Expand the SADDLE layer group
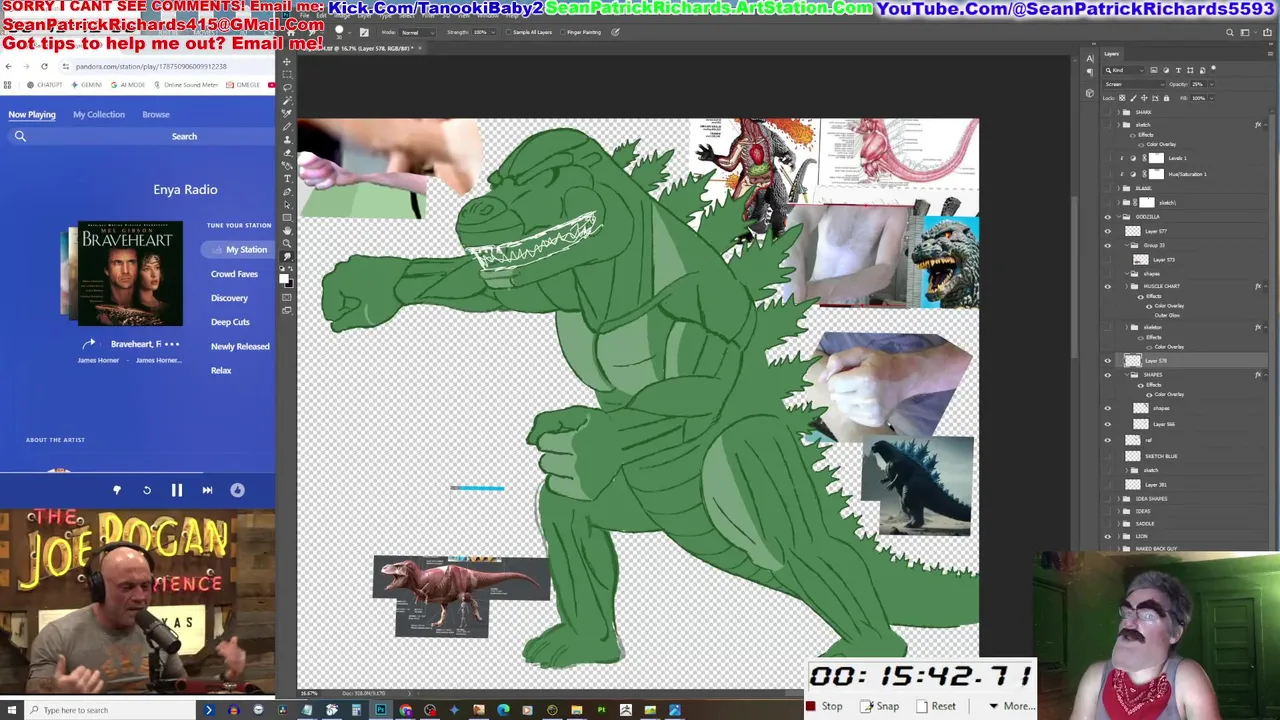 point(1118,524)
